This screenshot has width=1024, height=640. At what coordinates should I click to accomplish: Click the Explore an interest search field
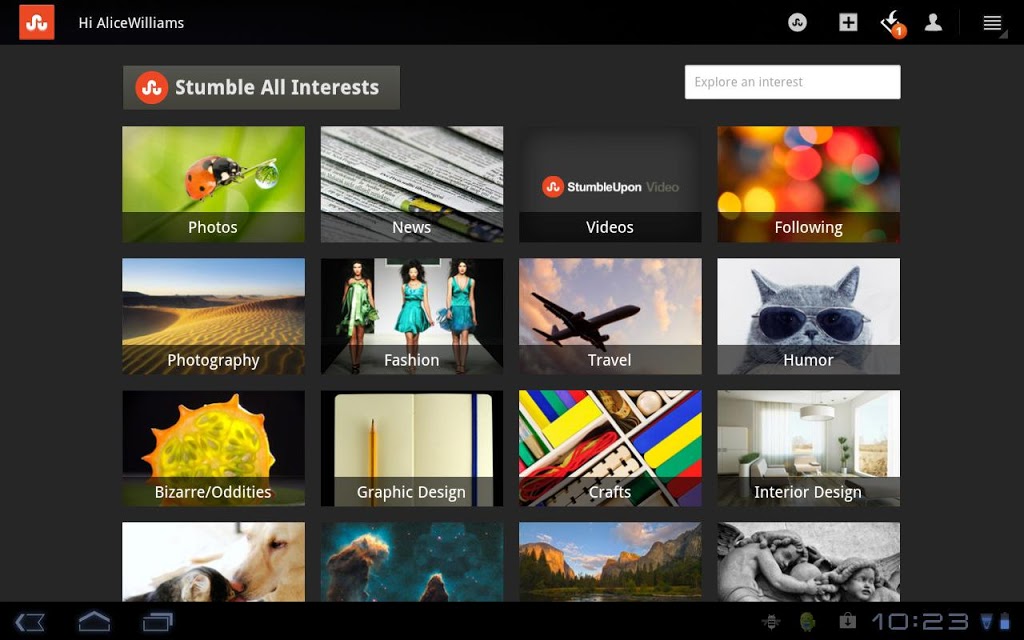click(x=792, y=82)
